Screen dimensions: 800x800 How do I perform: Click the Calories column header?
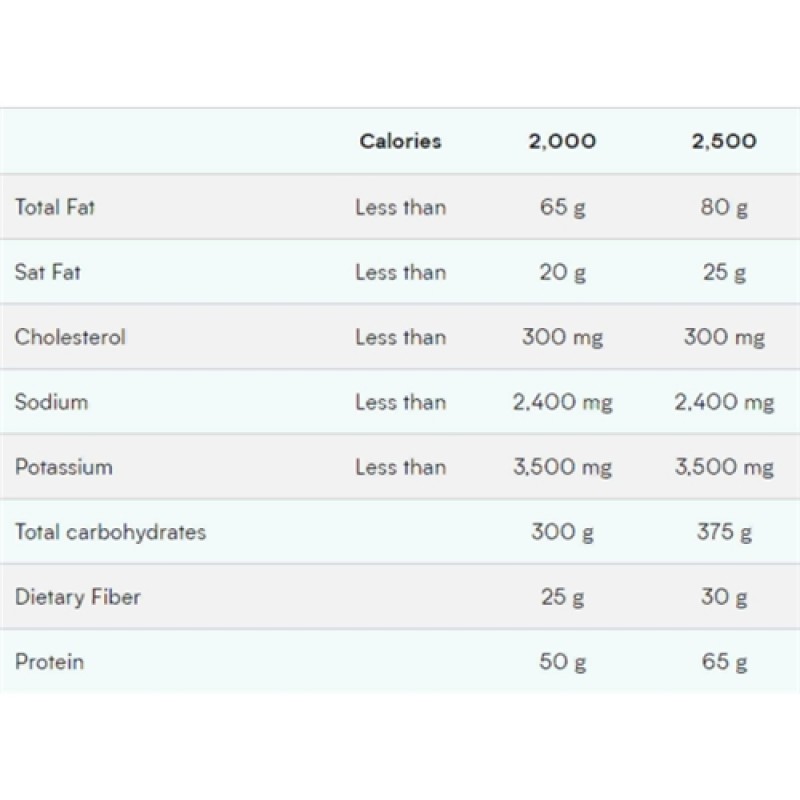[400, 141]
